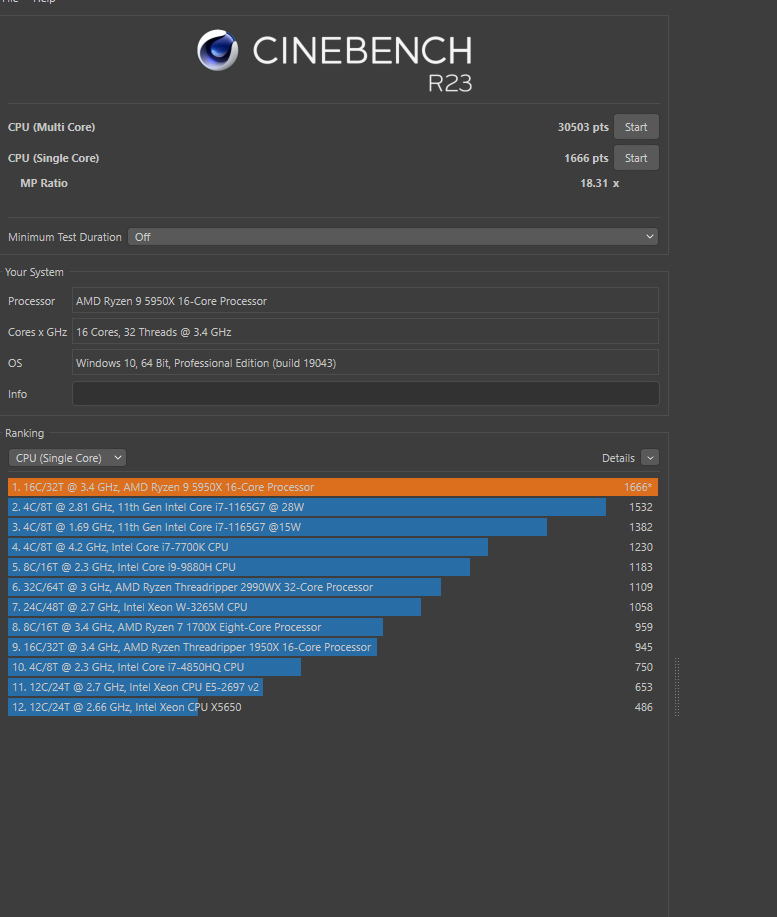Click the Cores x GHz field
777x917 pixels.
coord(365,332)
